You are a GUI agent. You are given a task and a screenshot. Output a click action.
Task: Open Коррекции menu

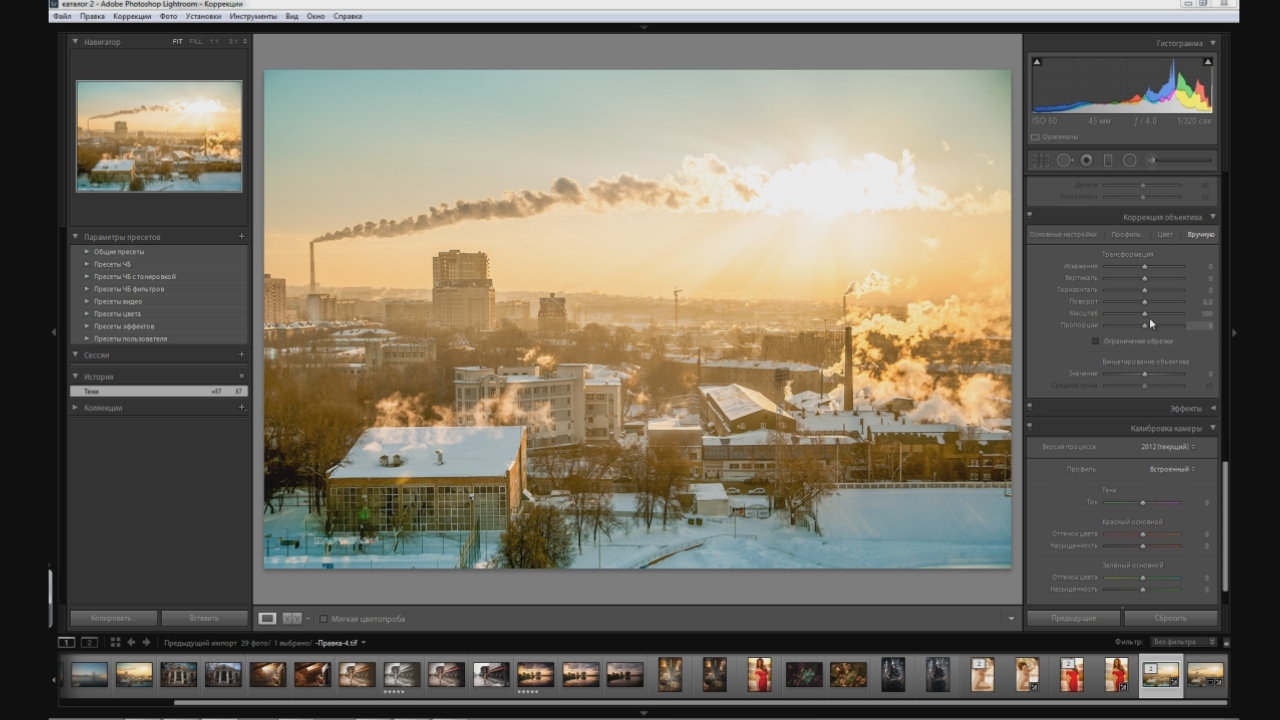(x=132, y=17)
